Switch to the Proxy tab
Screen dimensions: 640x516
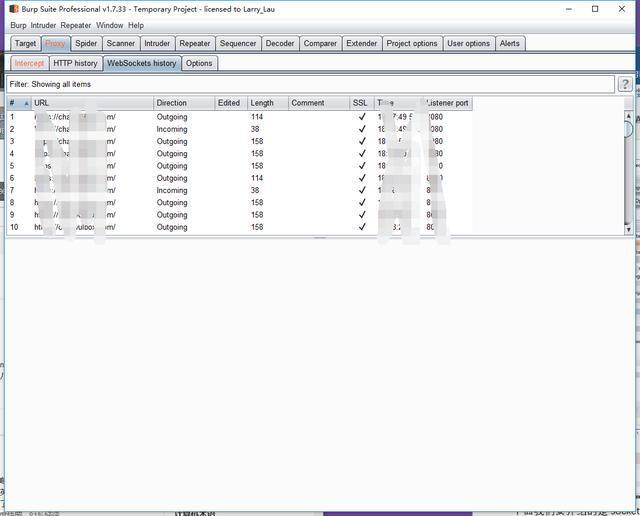pos(56,43)
